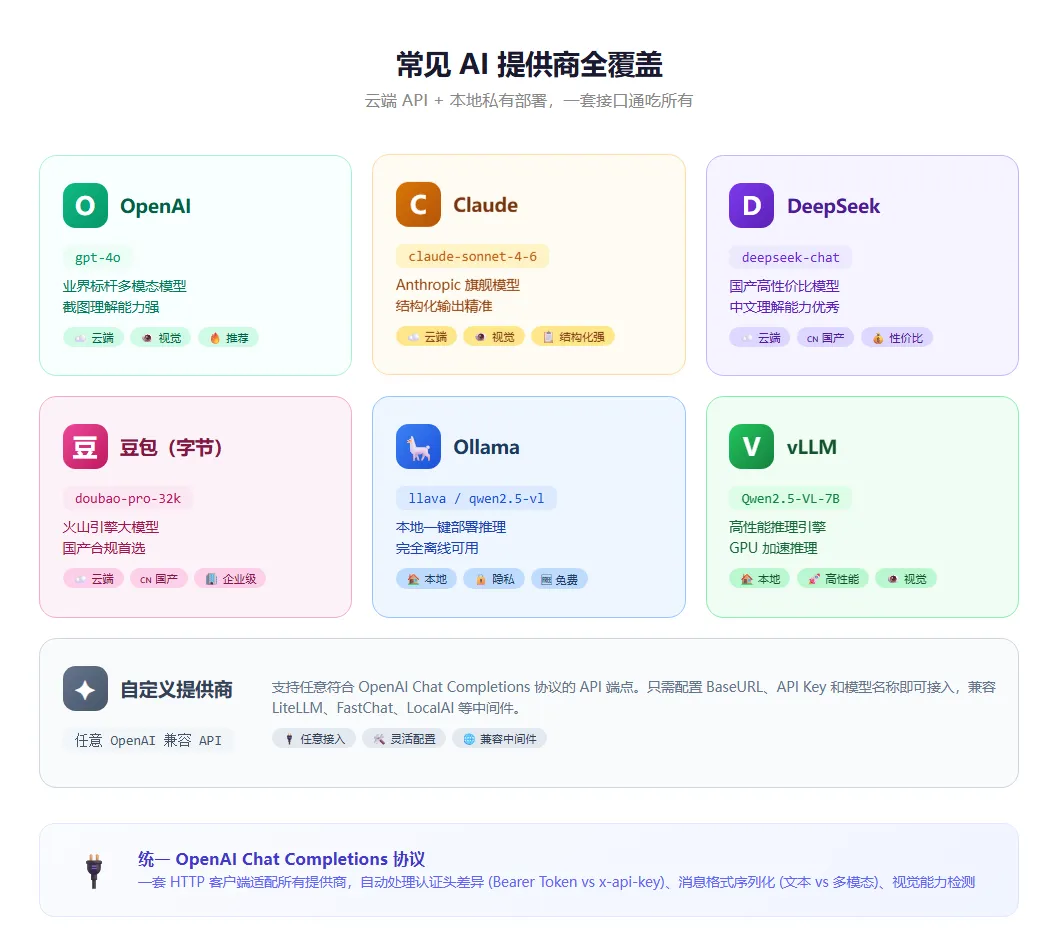Click the claude-sonnet-4-6 model chip
This screenshot has height=939, width=1062.
coord(472,256)
